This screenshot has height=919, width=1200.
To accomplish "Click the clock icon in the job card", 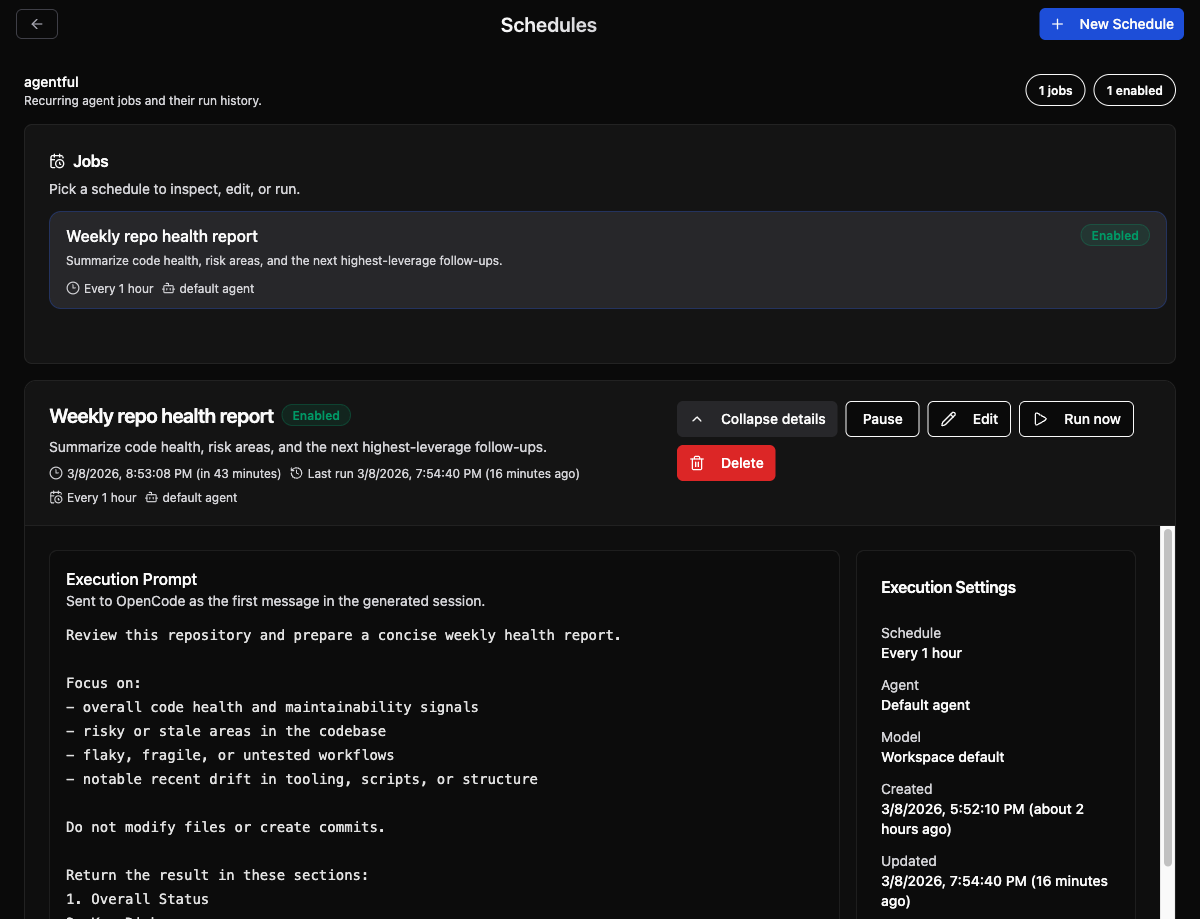I will pos(73,288).
